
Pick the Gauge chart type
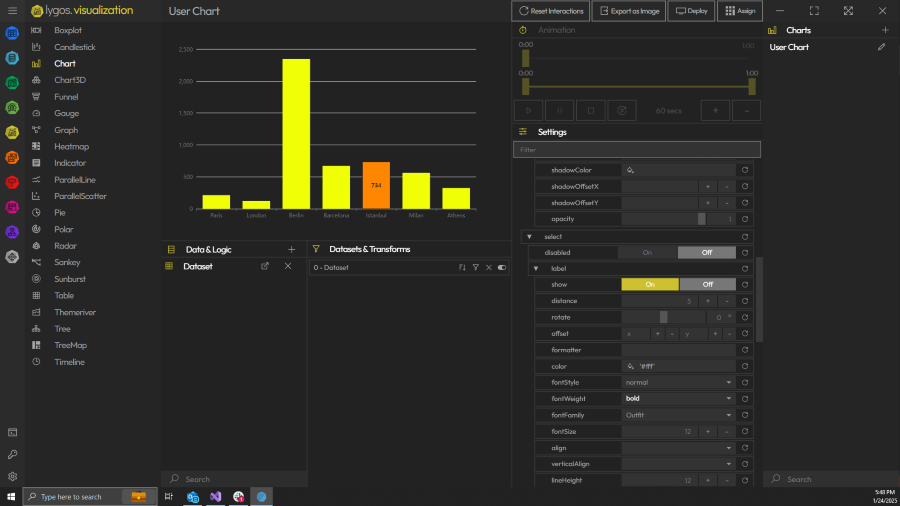[67, 114]
